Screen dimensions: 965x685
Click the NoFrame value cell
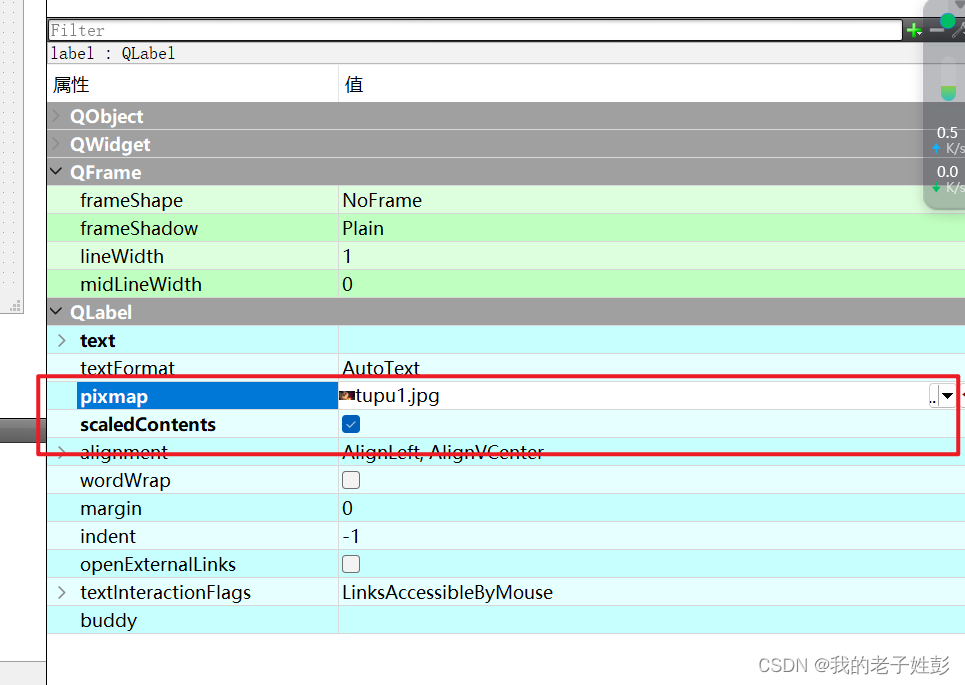382,201
